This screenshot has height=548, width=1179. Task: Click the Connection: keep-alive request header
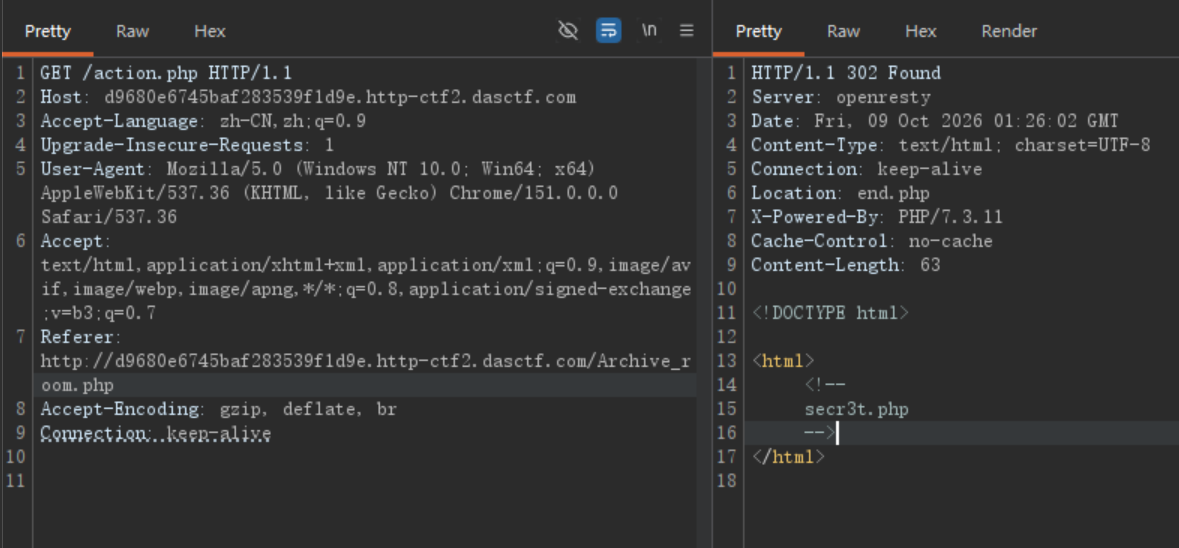(x=156, y=434)
